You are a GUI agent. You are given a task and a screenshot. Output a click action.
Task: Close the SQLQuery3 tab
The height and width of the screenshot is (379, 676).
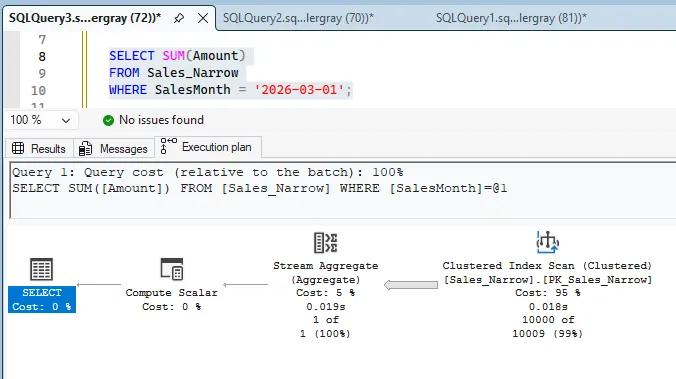(x=203, y=18)
